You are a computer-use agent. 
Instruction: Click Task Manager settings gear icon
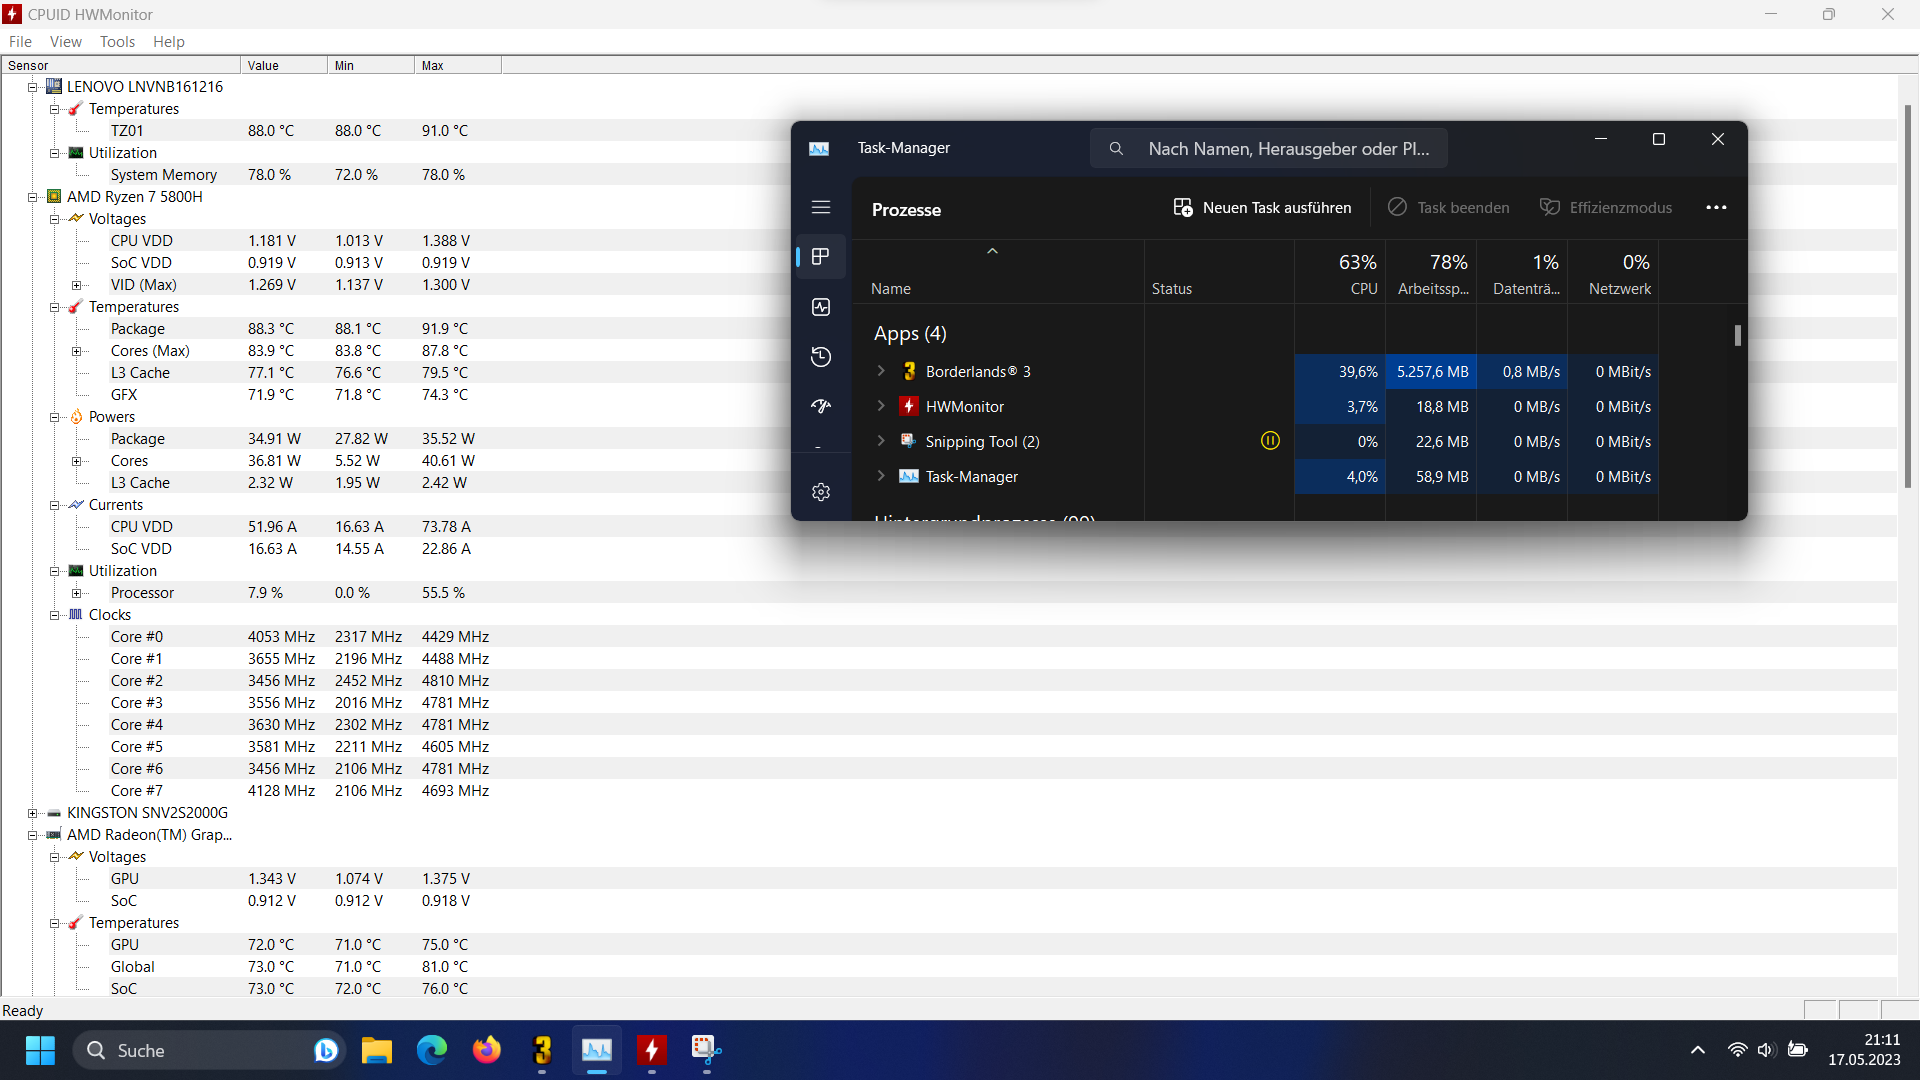coord(821,492)
